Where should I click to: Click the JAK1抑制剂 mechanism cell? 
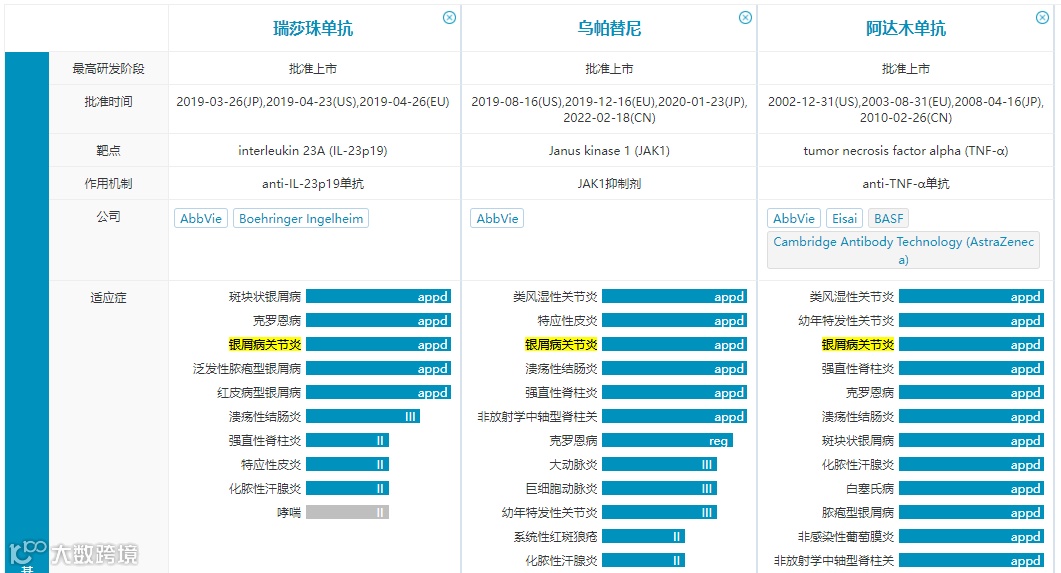[x=609, y=183]
